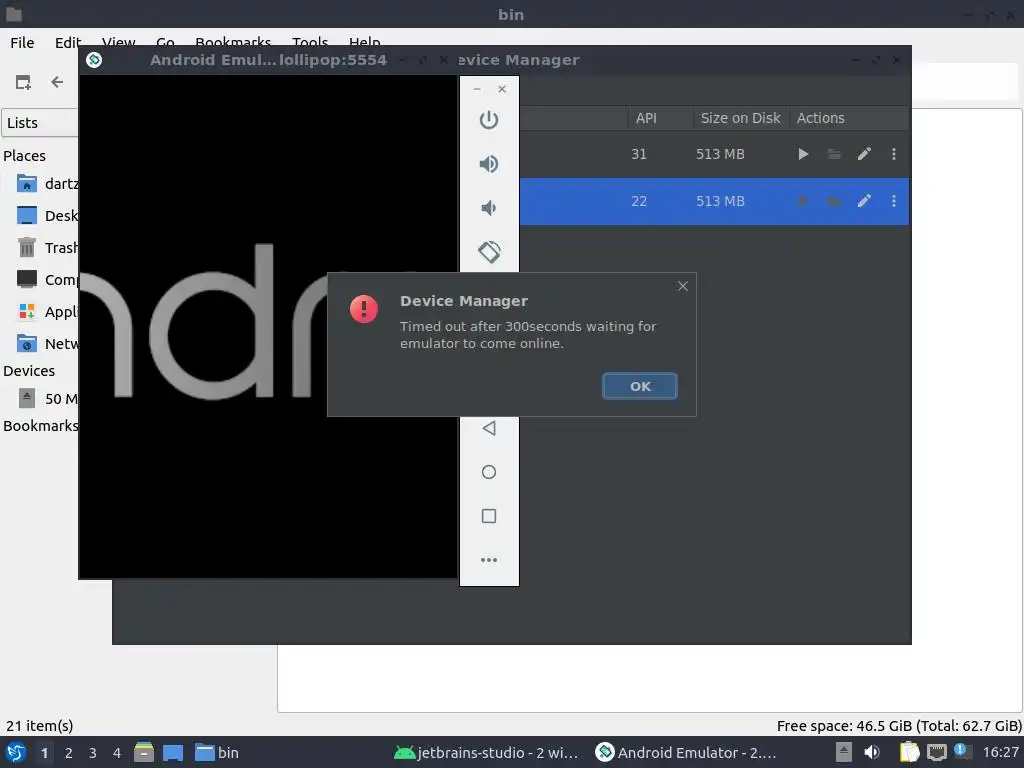Raise volume using emulator volume up icon
The height and width of the screenshot is (768, 1024).
(x=488, y=164)
